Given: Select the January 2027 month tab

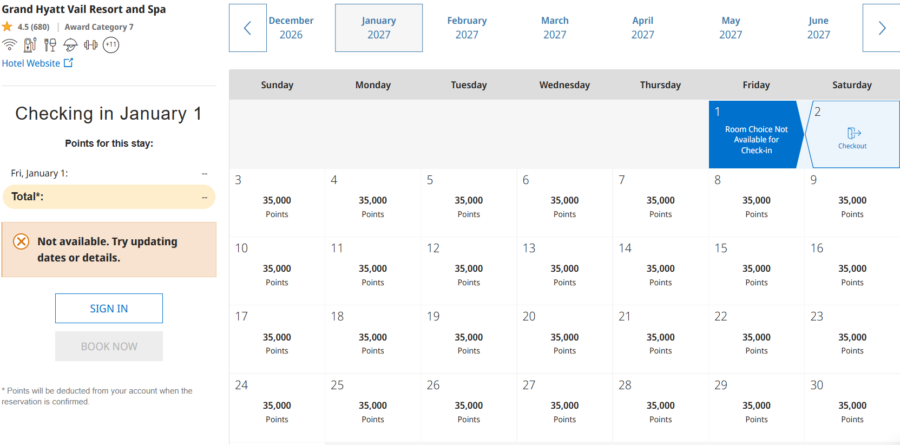Looking at the screenshot, I should (x=379, y=28).
